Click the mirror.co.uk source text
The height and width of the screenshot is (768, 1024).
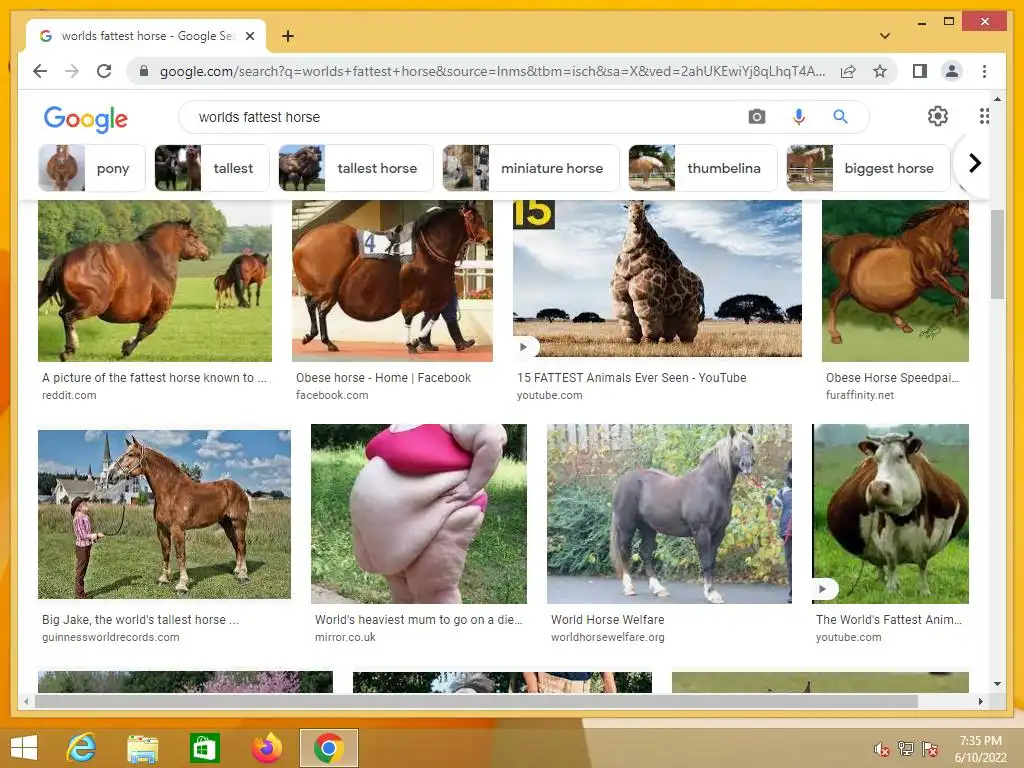(x=345, y=637)
